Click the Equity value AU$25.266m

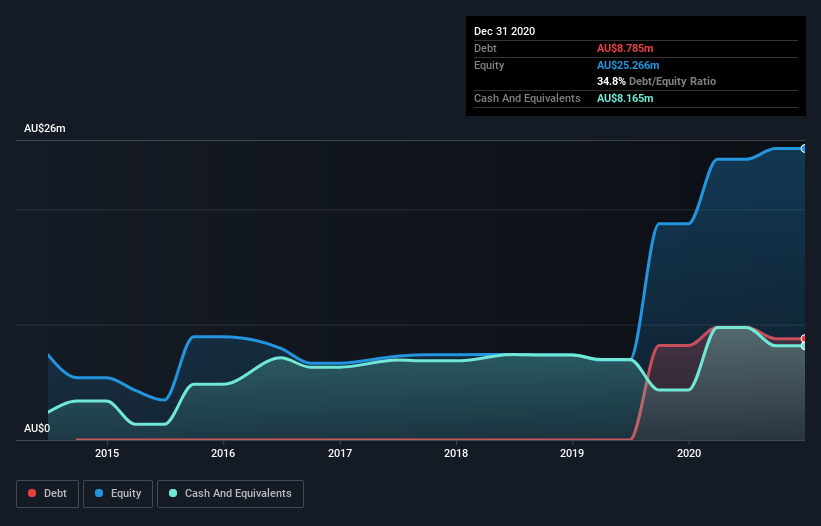[628, 65]
